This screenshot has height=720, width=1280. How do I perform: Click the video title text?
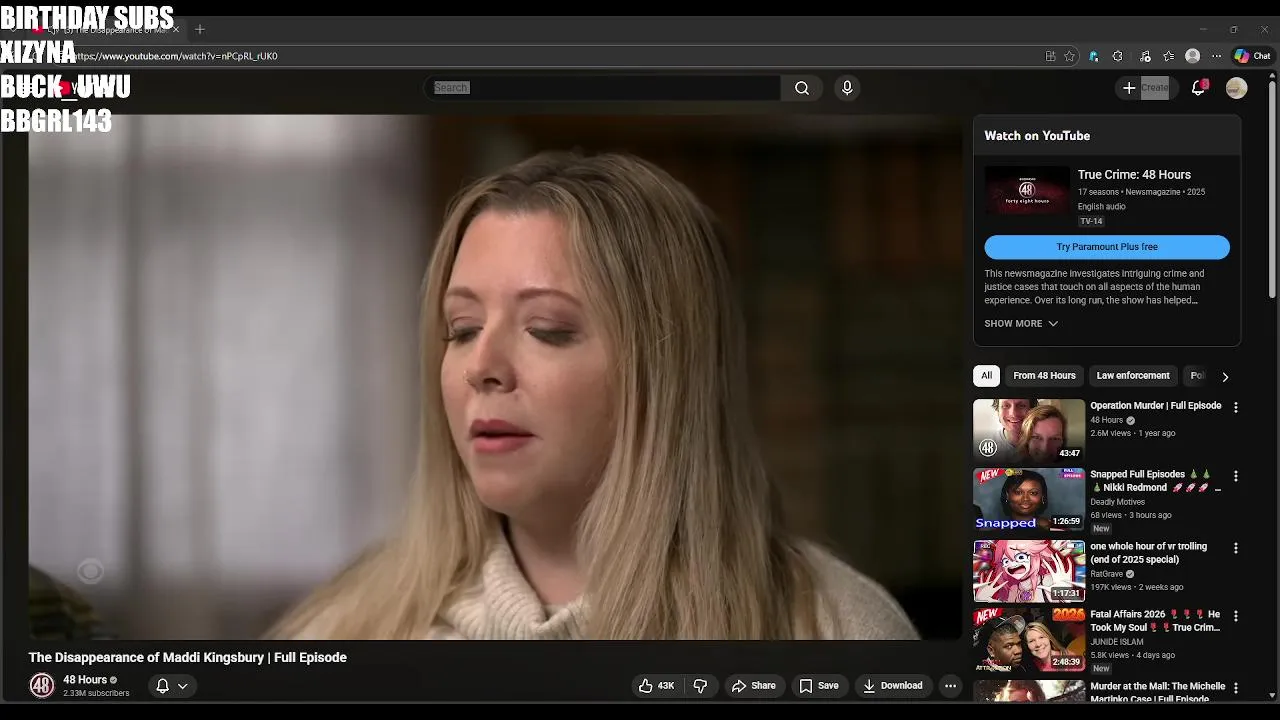187,657
